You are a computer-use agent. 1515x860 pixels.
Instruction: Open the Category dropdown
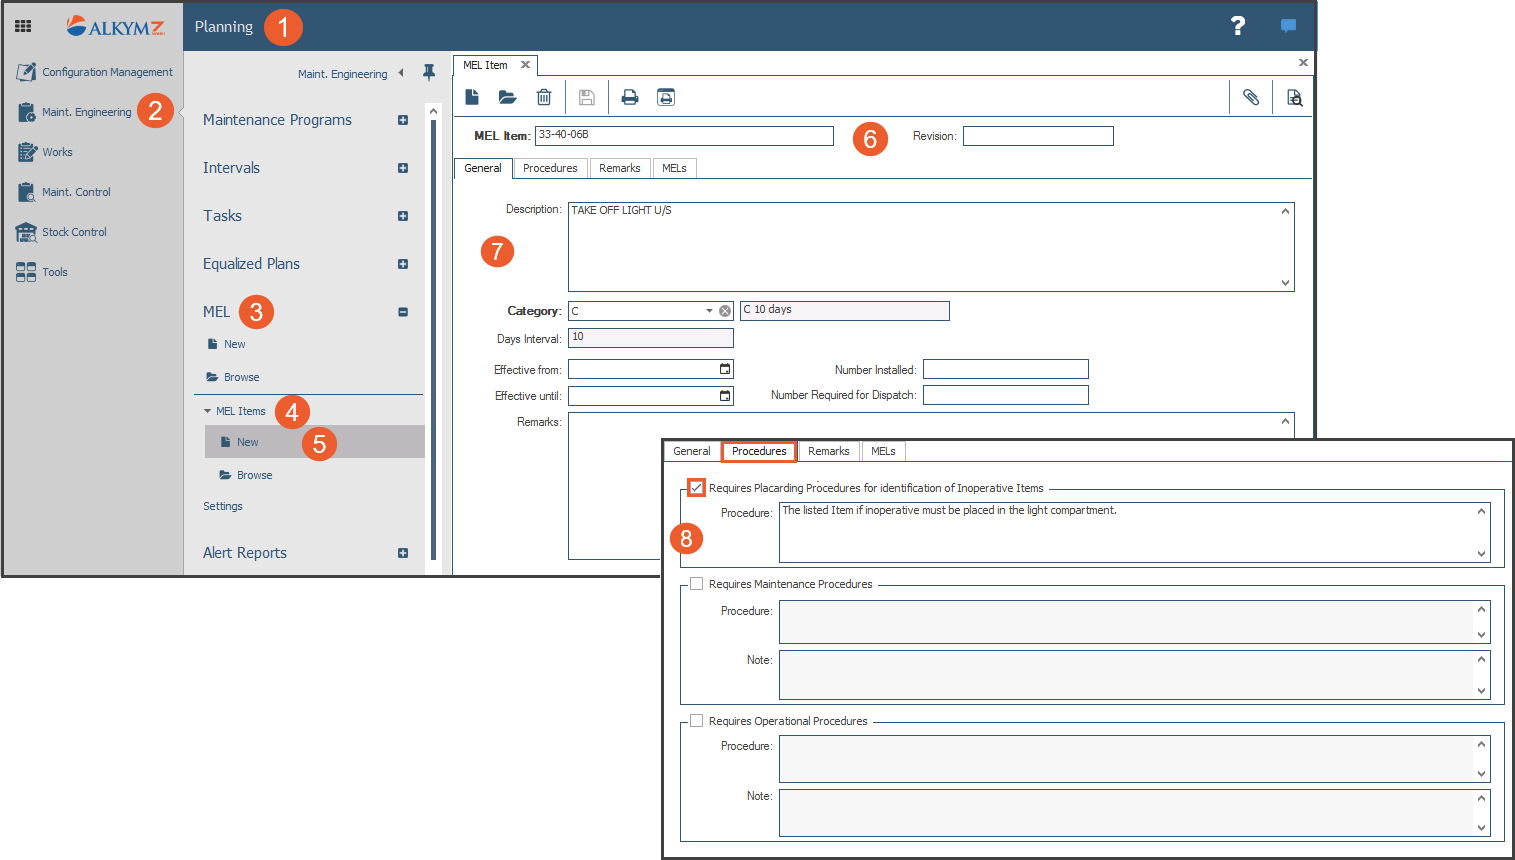coord(709,311)
